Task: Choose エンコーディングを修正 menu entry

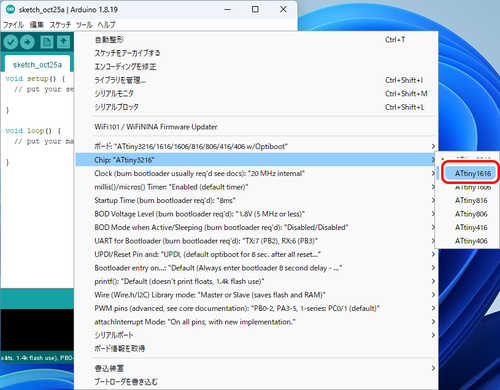Action: (256, 67)
